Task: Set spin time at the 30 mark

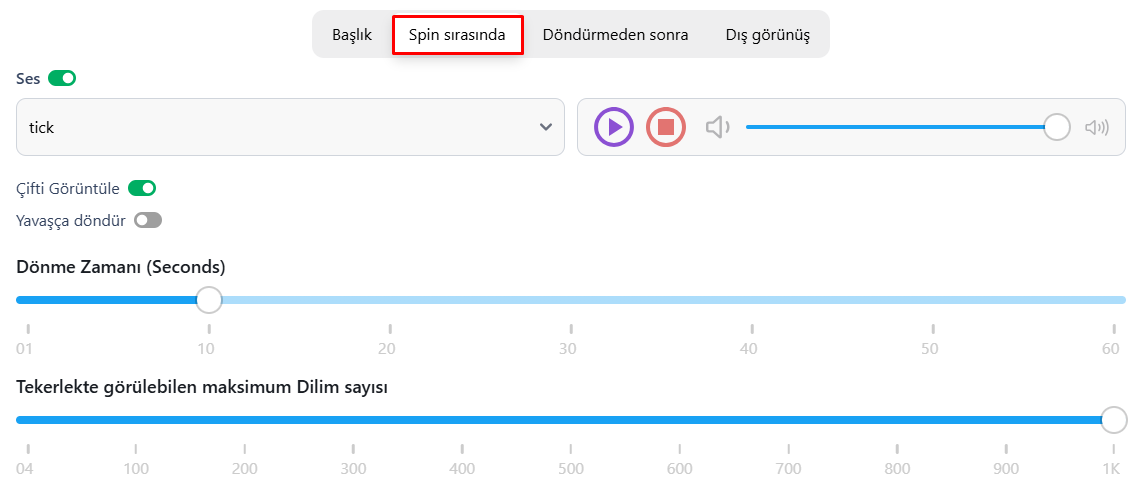Action: pyautogui.click(x=571, y=300)
